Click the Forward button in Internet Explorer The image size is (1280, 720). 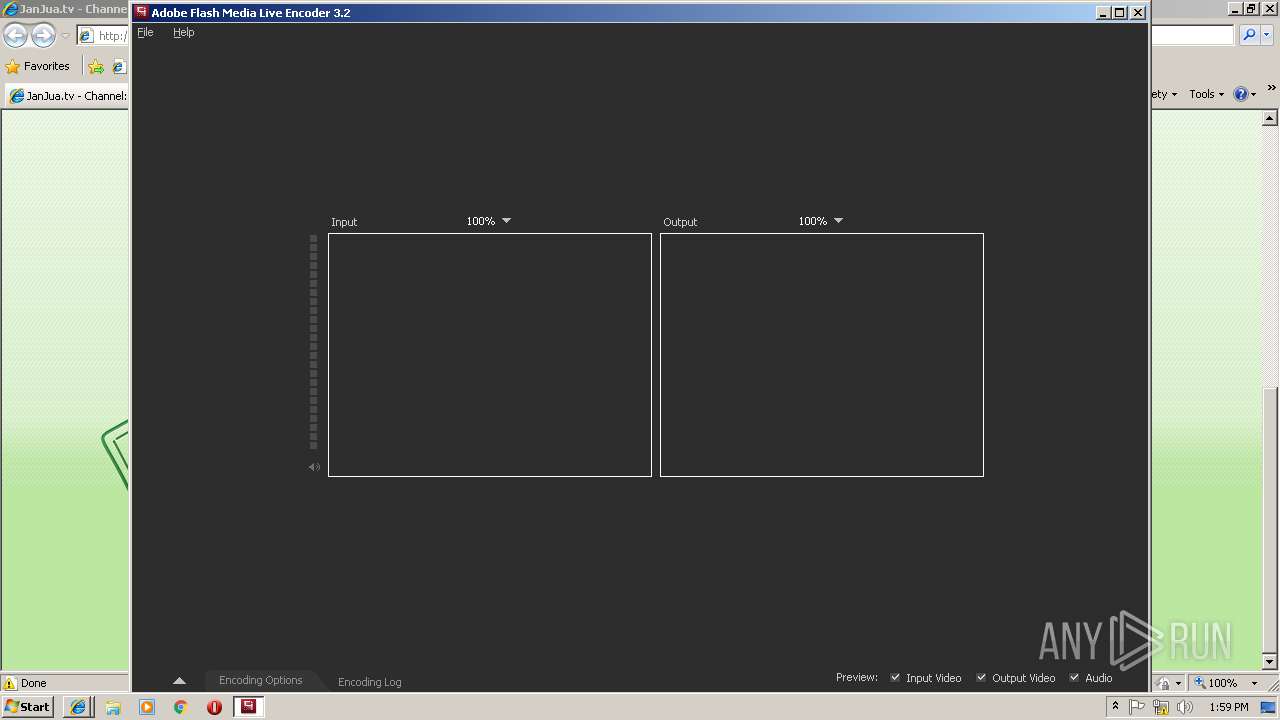(43, 36)
